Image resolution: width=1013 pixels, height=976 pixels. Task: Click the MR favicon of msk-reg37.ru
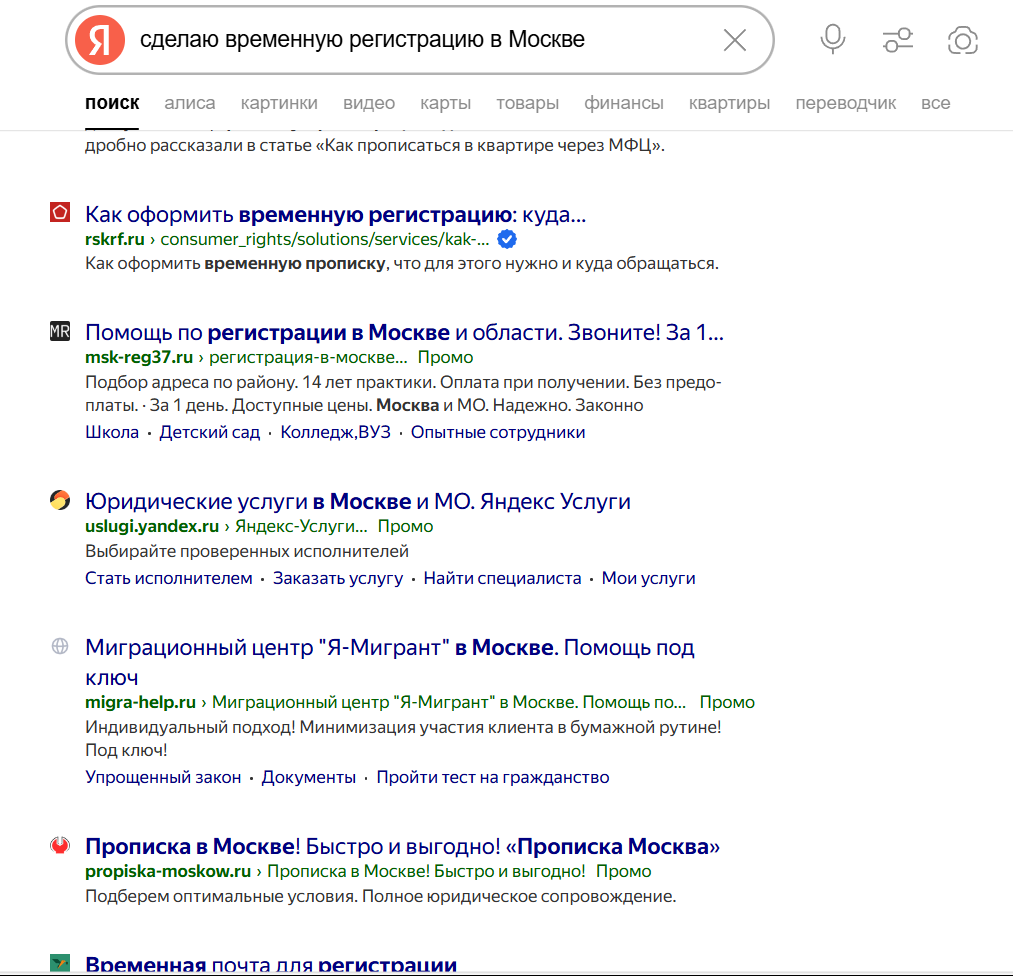tap(60, 331)
